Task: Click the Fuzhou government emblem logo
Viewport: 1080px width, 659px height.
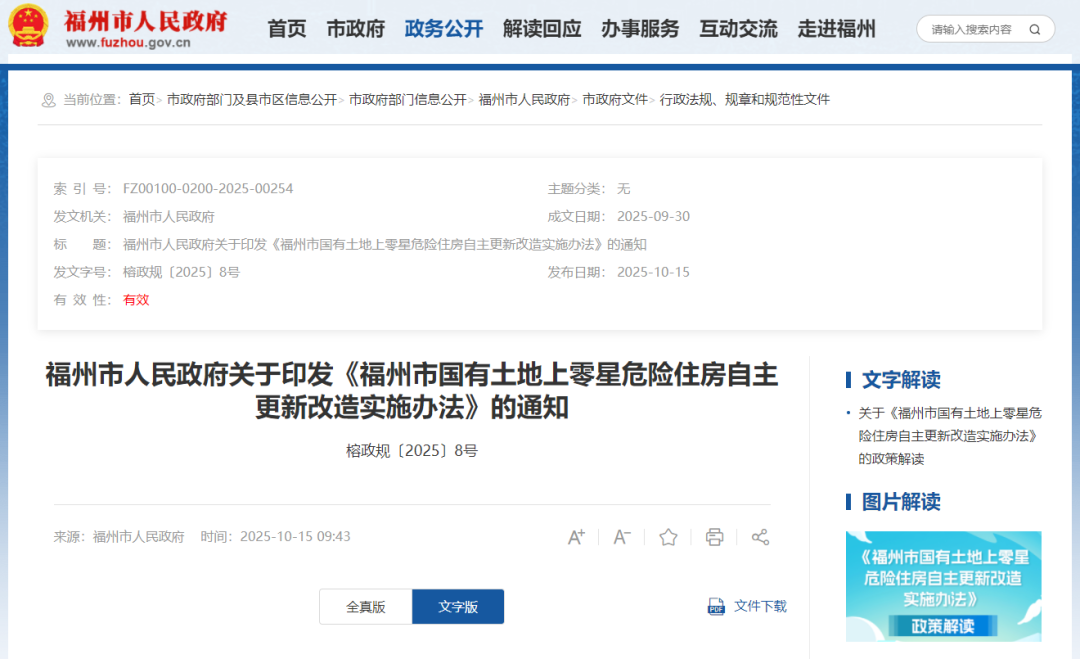Action: pyautogui.click(x=29, y=26)
